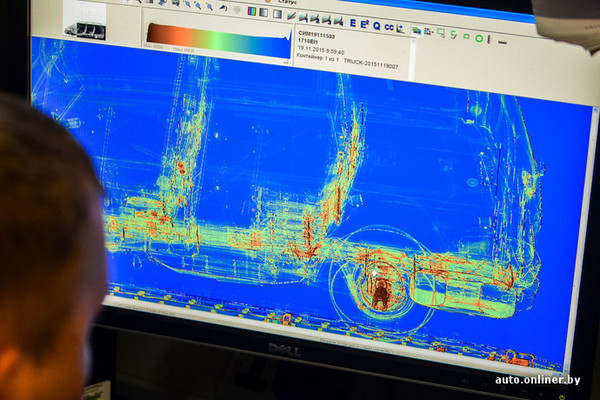Click the blue CC icon
The height and width of the screenshot is (400, 600).
389,27
